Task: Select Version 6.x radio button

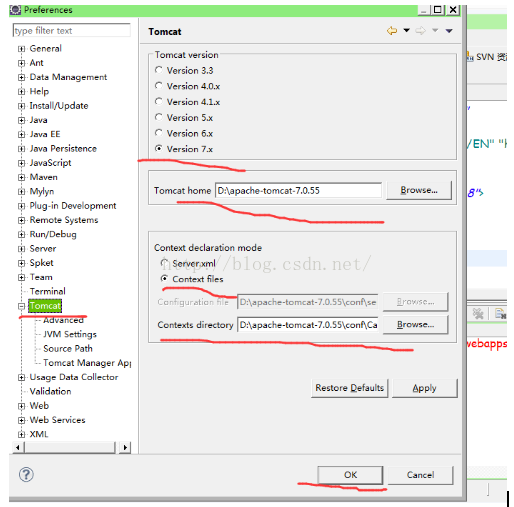Action: (x=159, y=133)
